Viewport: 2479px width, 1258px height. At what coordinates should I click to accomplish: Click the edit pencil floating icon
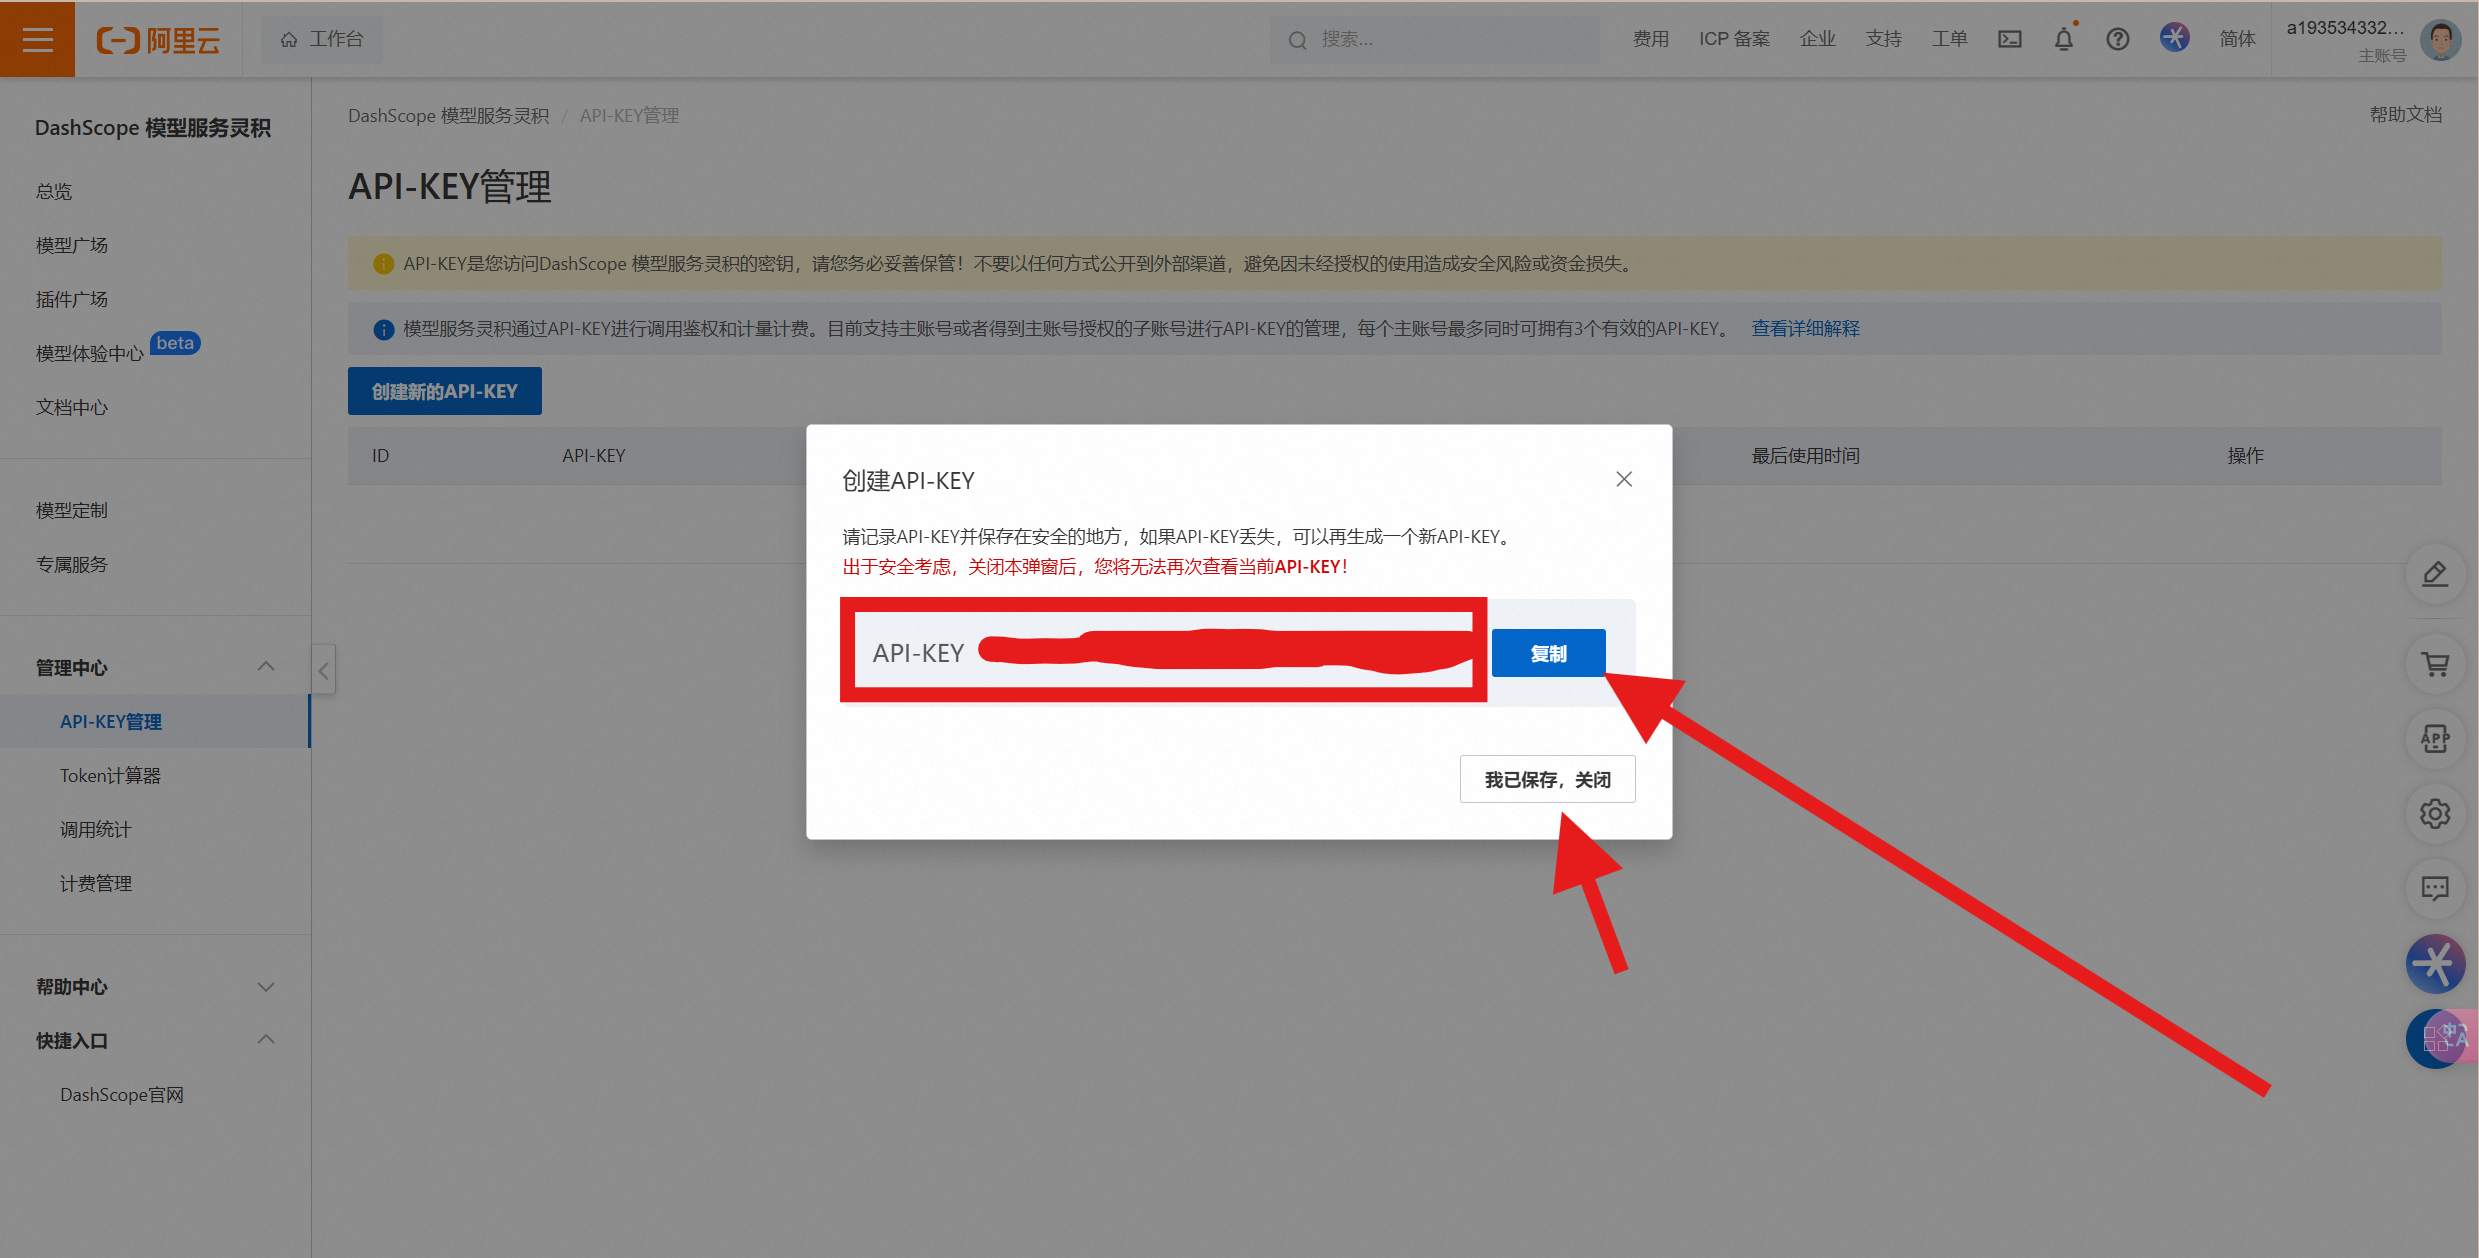[2434, 574]
